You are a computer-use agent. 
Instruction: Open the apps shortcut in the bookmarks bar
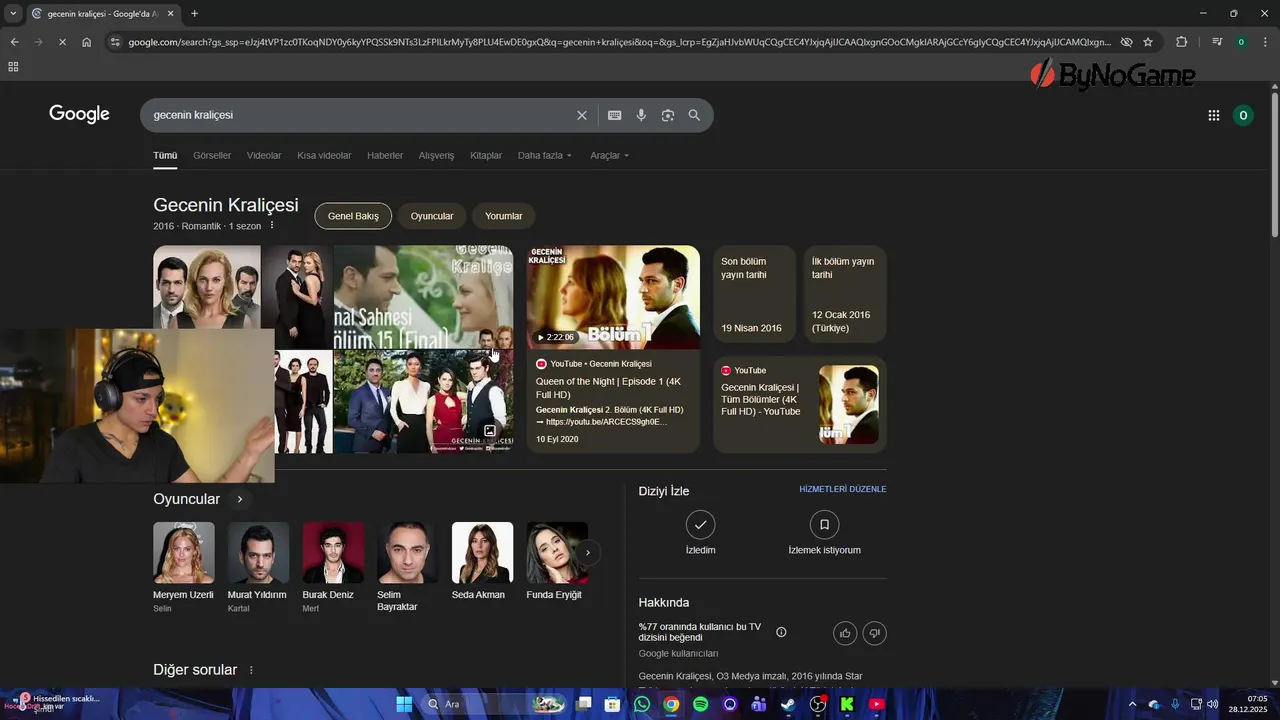[13, 67]
